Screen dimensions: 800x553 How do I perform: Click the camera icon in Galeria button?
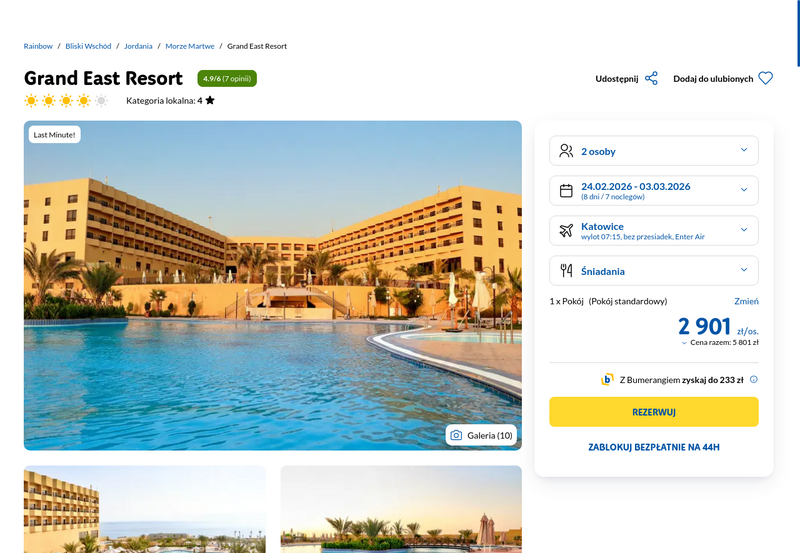tap(456, 435)
